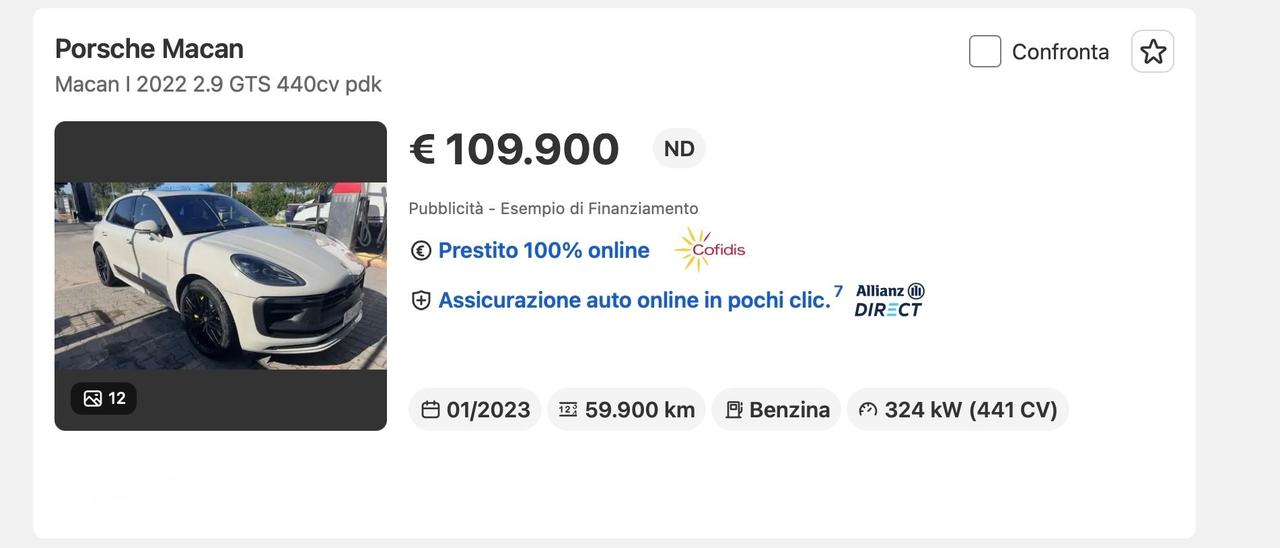
Task: Click the 12 photos gallery badge
Action: pos(104,398)
